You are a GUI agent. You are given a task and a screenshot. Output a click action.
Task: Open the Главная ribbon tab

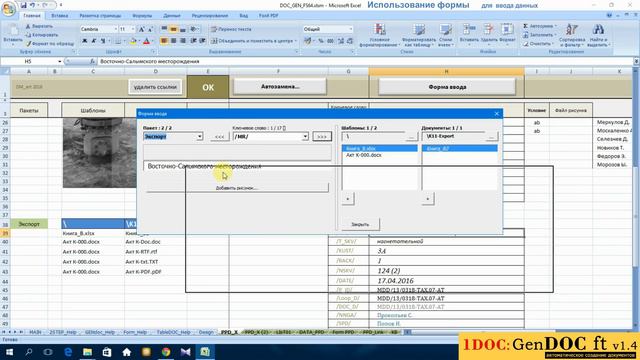(x=31, y=16)
